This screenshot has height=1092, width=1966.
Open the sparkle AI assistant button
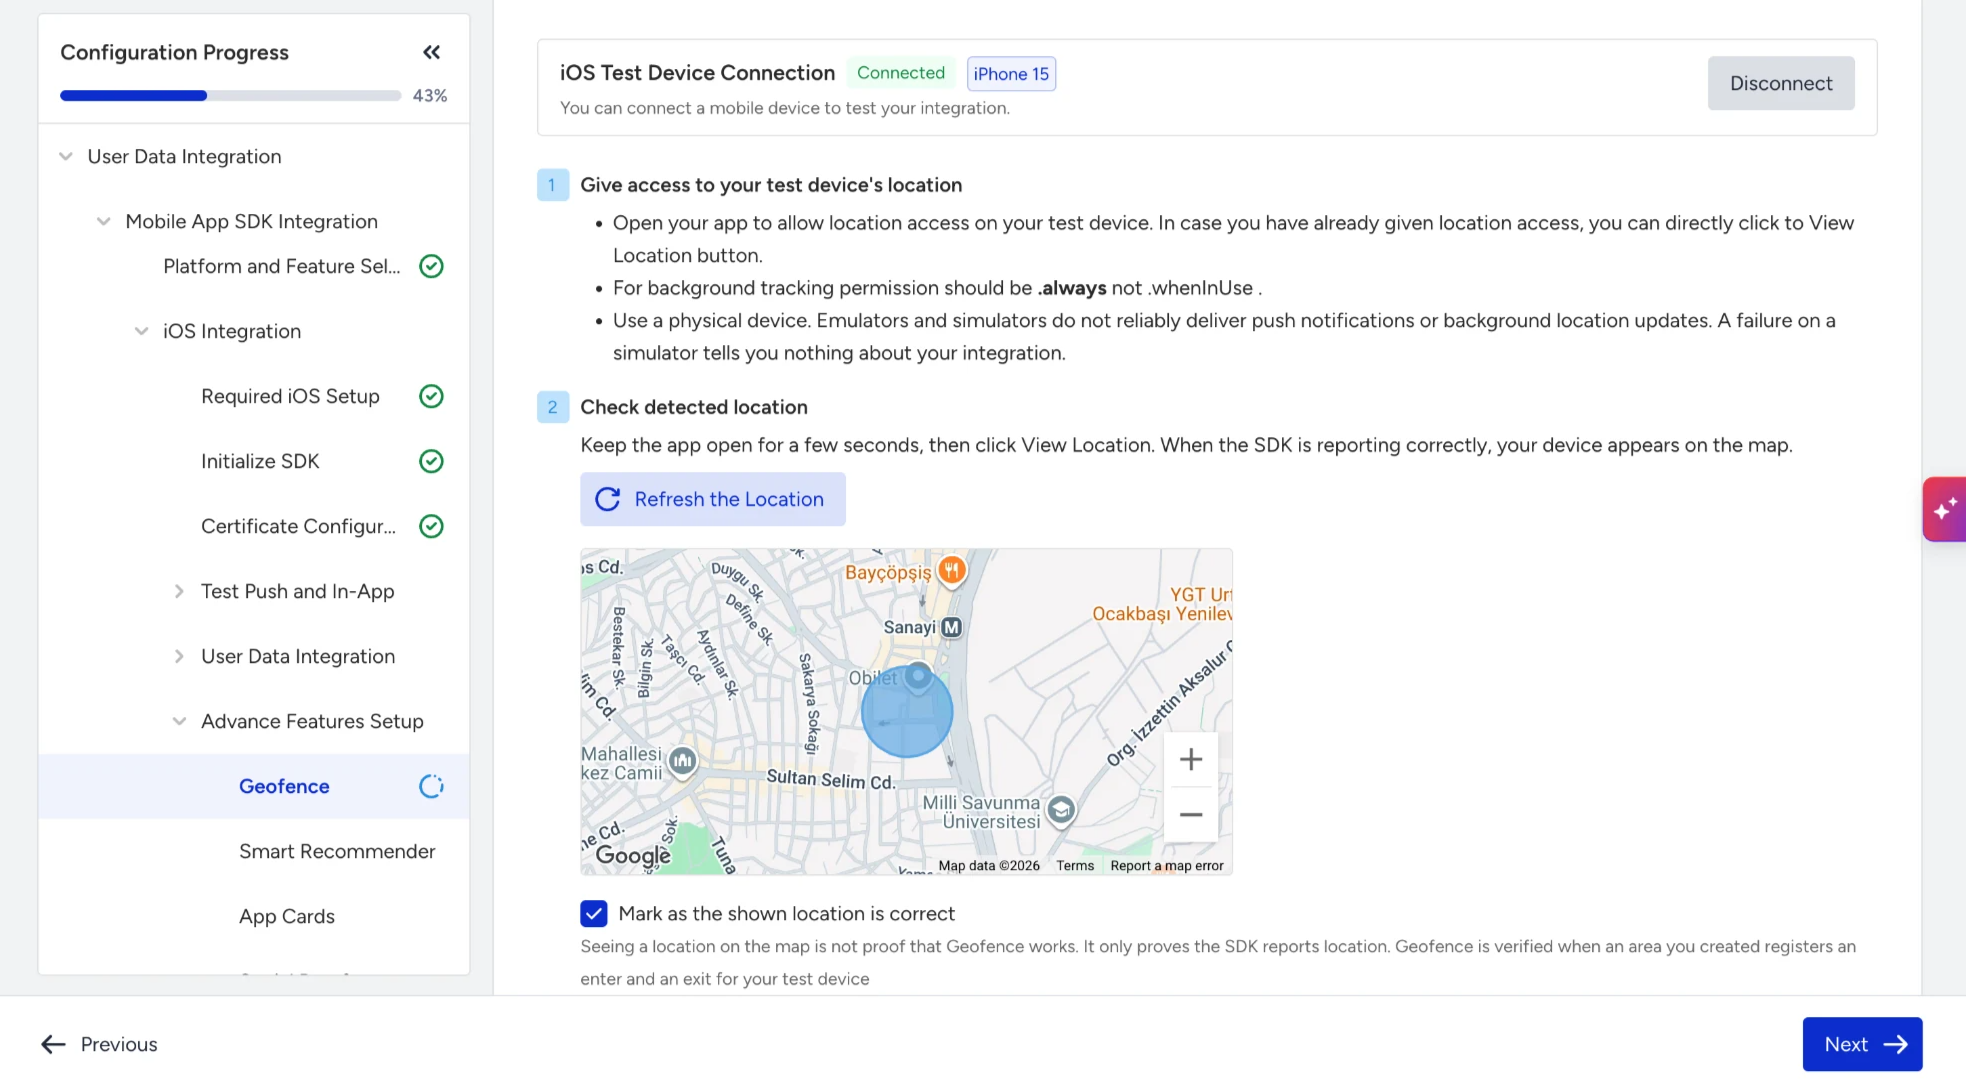tap(1944, 510)
